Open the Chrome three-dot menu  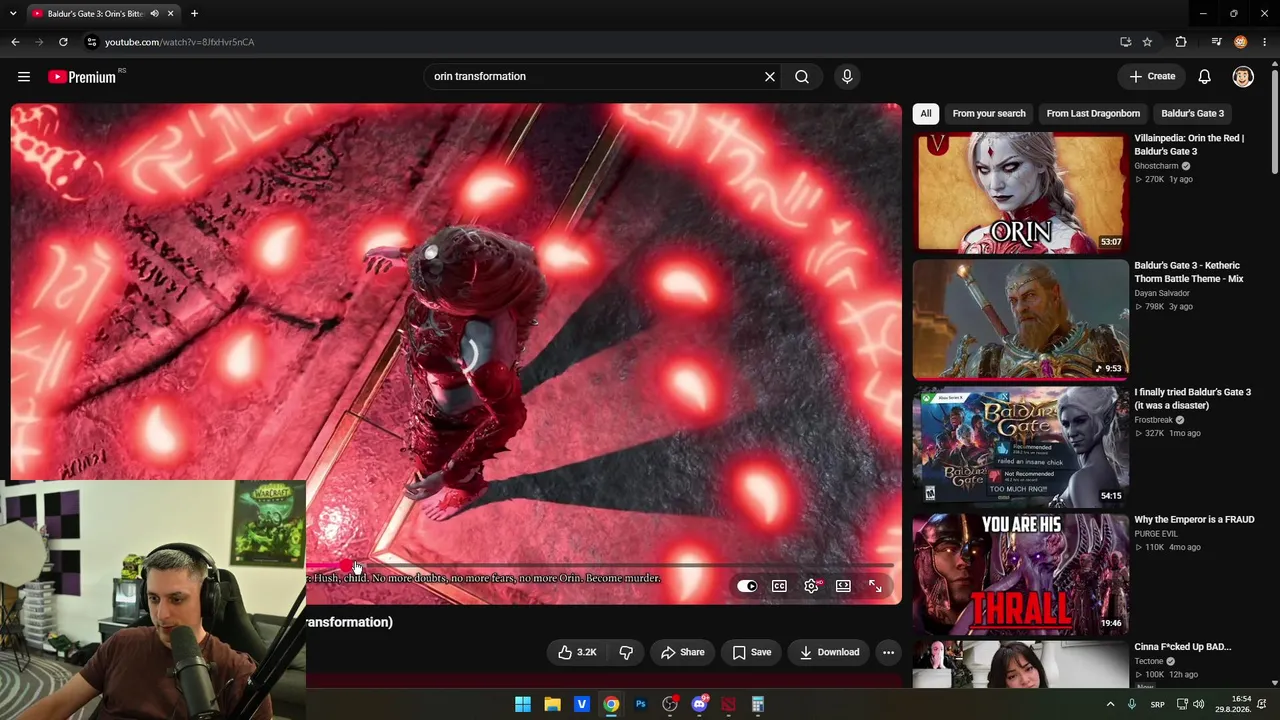[1265, 42]
